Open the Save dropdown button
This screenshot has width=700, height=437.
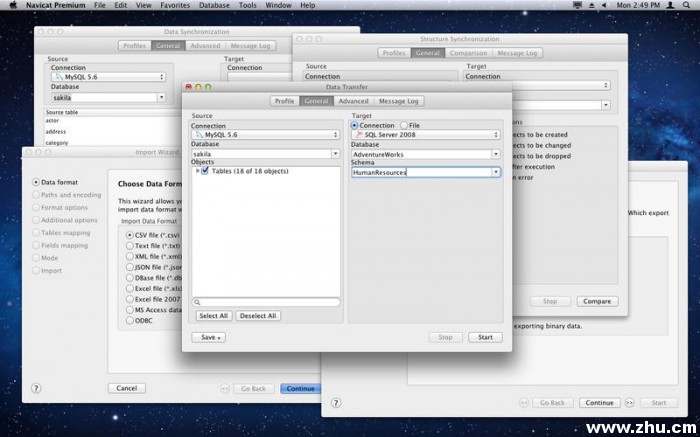point(210,337)
